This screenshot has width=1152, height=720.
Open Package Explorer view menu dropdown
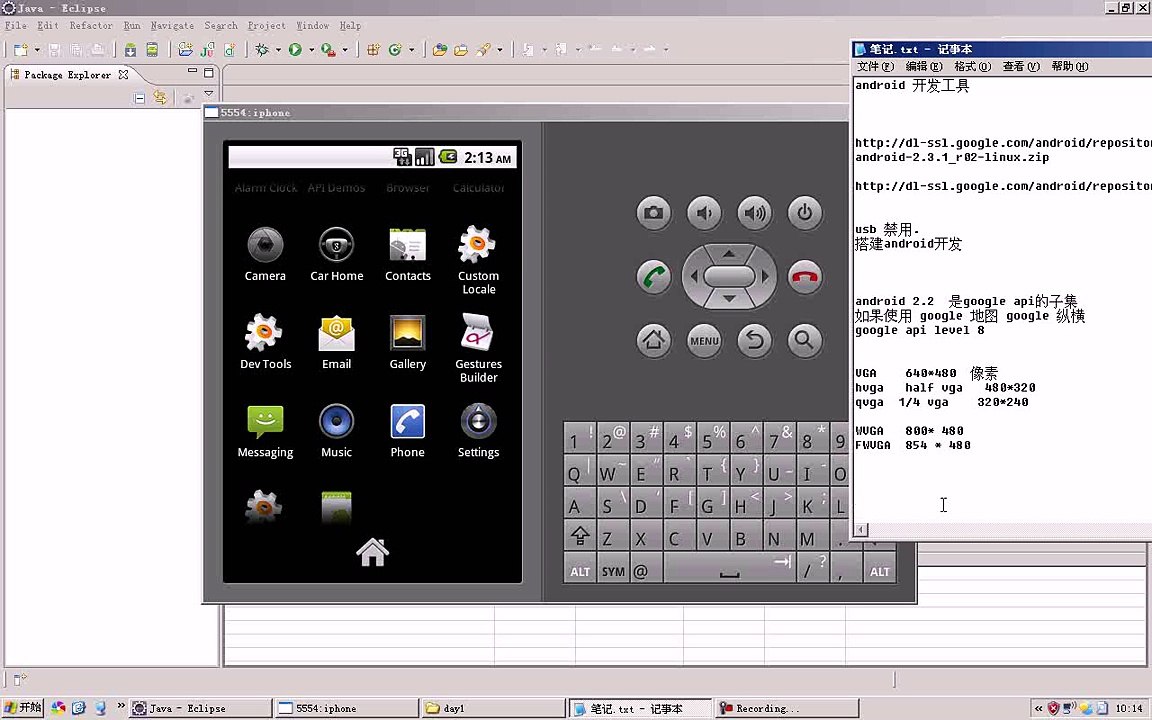[x=208, y=95]
